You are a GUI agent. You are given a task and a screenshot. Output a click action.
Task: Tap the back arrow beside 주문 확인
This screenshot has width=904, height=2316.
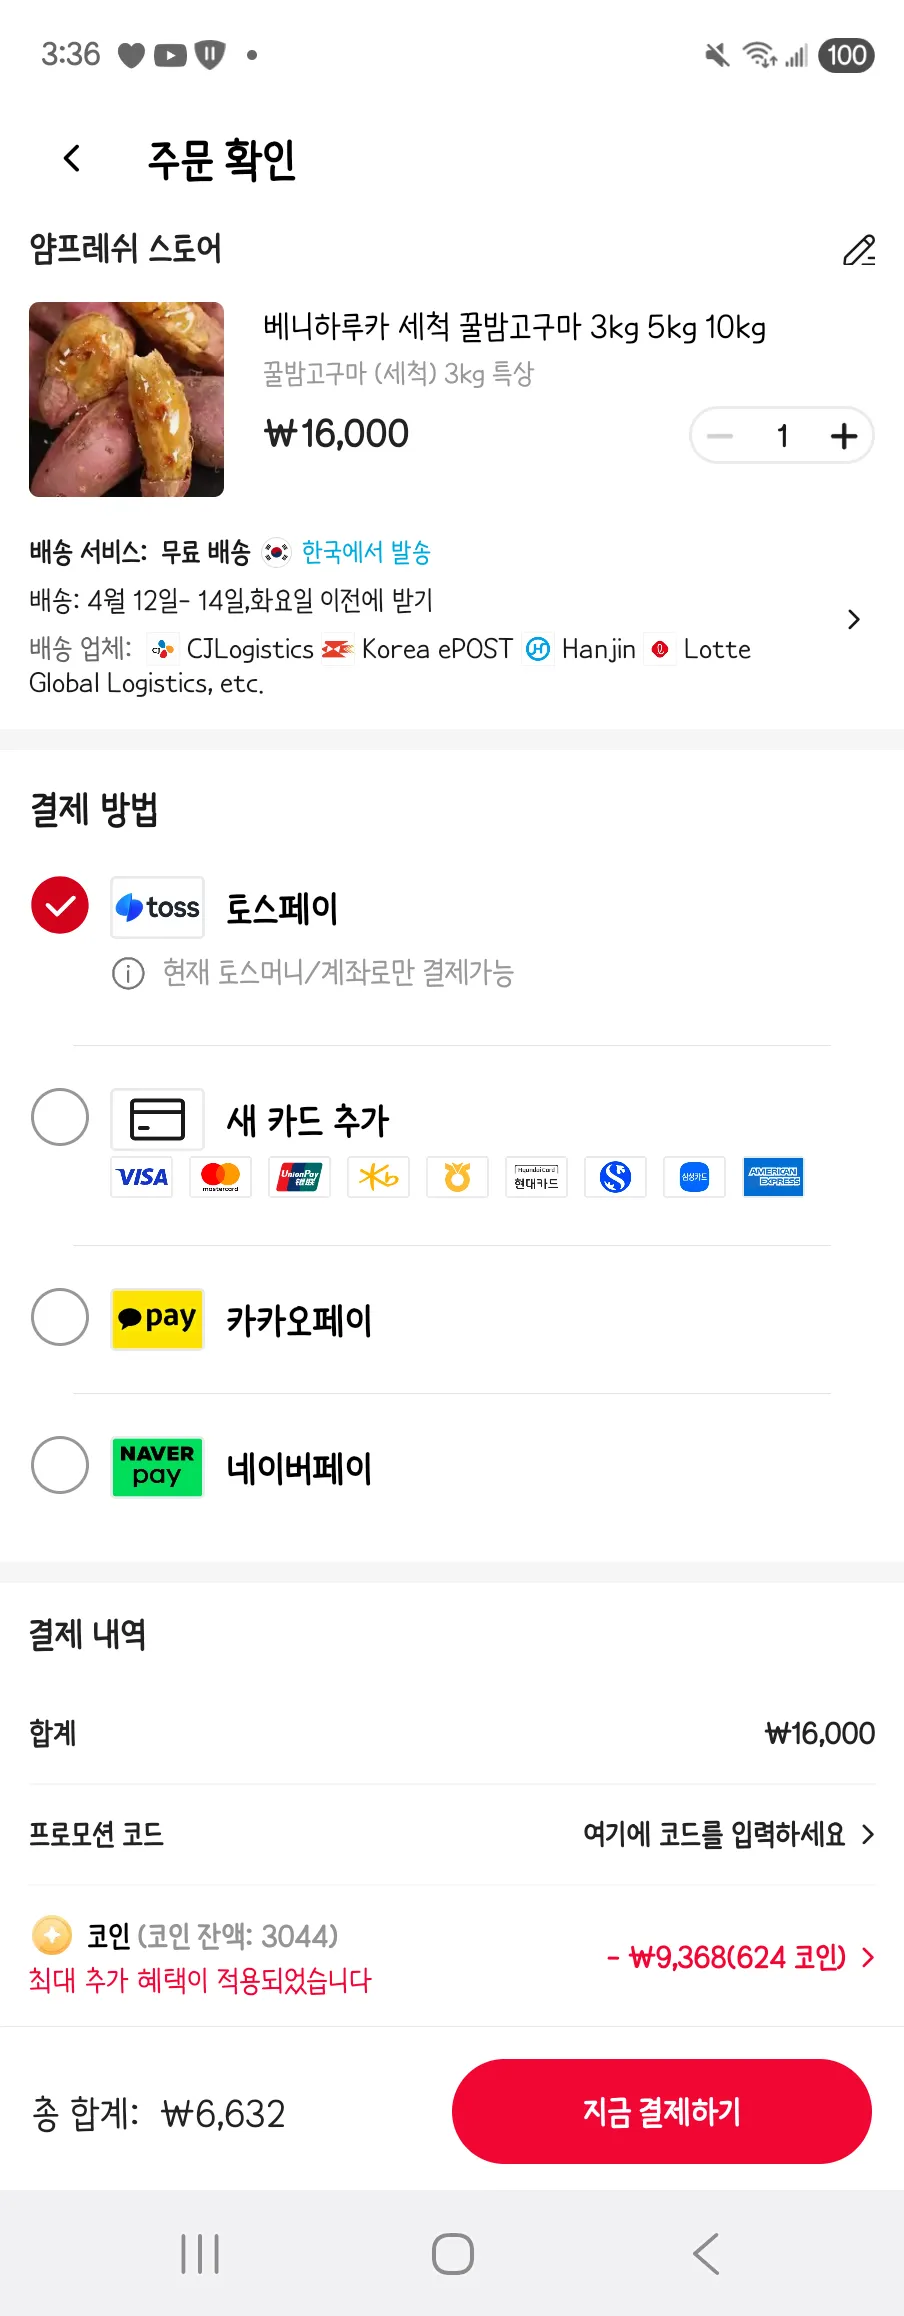[72, 158]
